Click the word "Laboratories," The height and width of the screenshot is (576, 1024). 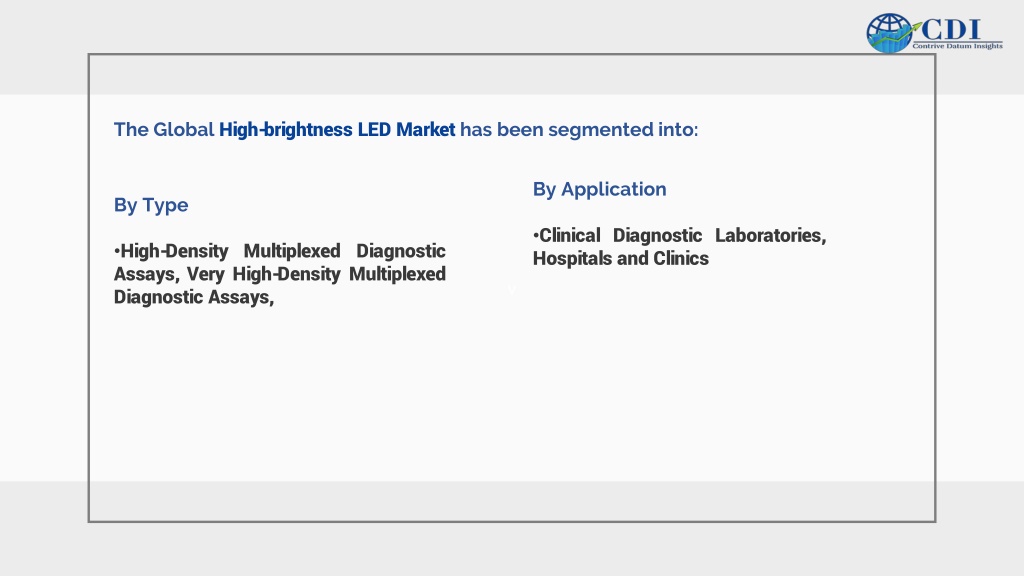[x=771, y=235]
